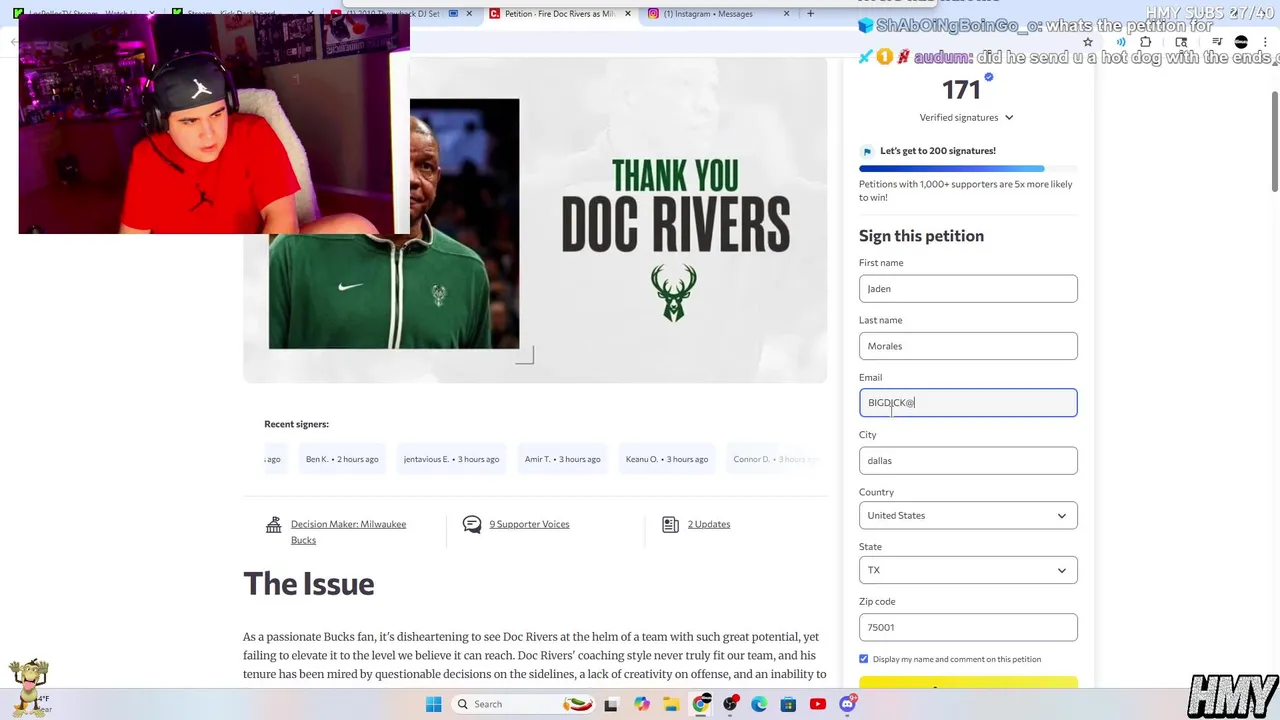Screen dimensions: 1280x720
Task: Focus the First name field
Action: 968,288
